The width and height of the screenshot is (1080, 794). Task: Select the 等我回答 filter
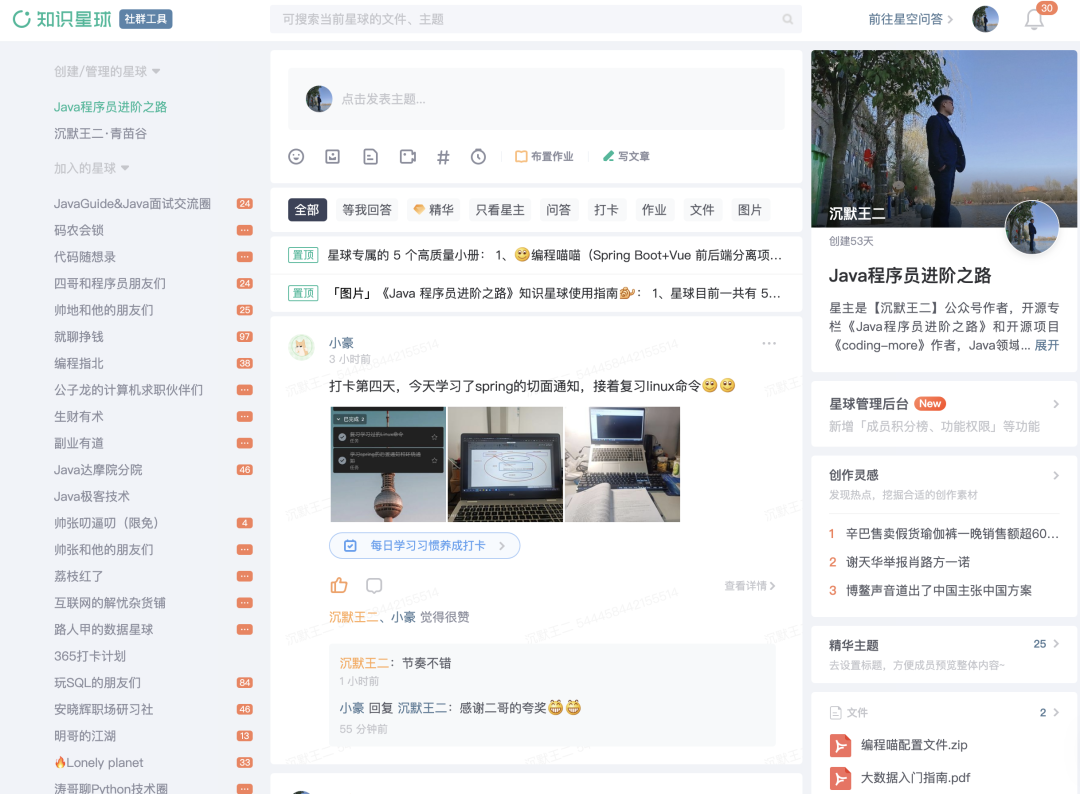(367, 210)
